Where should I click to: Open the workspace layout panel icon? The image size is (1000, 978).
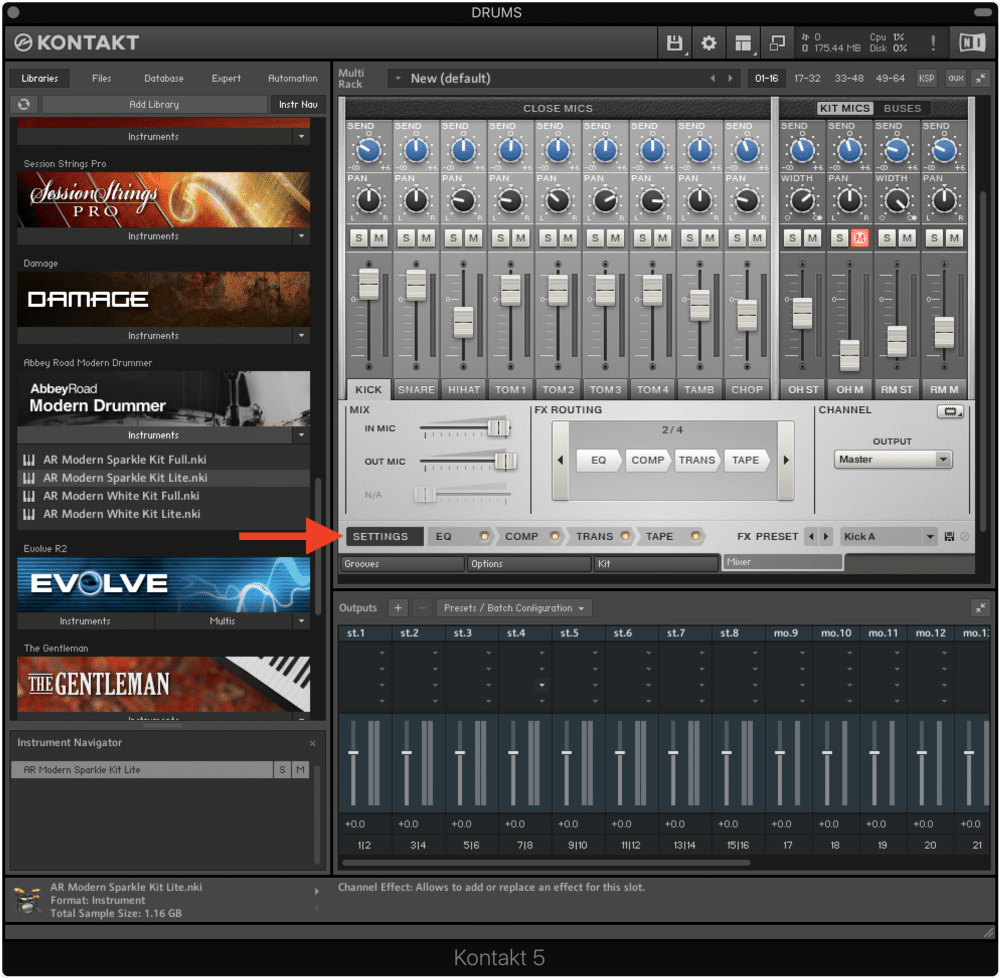[x=743, y=43]
